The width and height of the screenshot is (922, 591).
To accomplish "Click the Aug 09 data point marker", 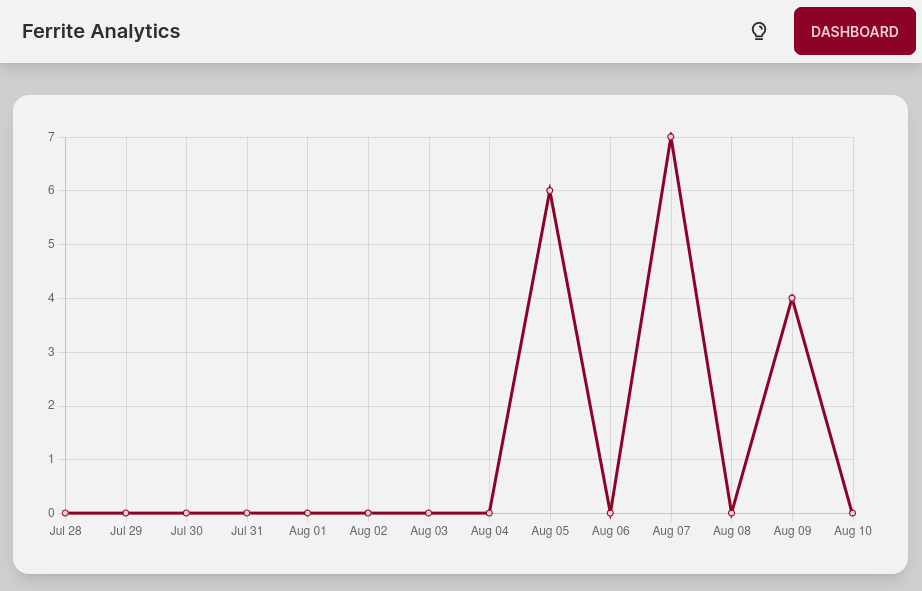I will click(791, 297).
